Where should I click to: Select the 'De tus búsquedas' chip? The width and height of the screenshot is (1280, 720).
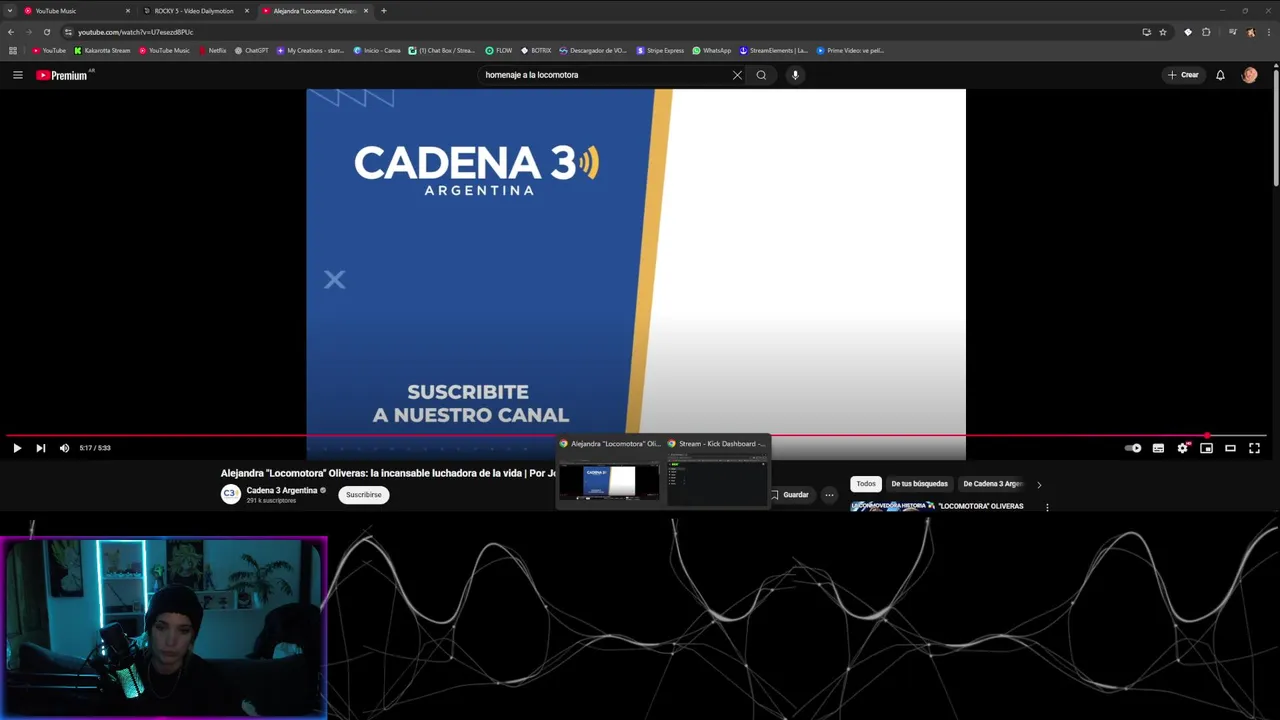pyautogui.click(x=920, y=484)
